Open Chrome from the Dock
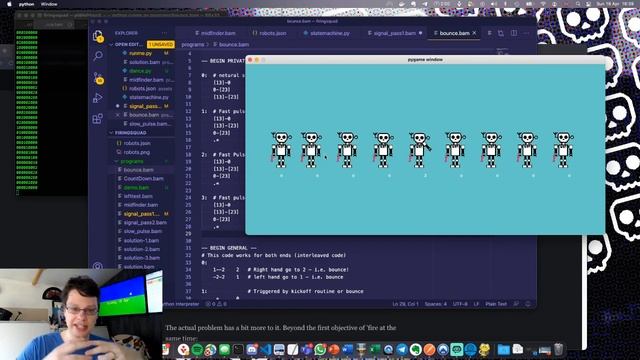This screenshot has height=360, width=640. tap(211, 349)
